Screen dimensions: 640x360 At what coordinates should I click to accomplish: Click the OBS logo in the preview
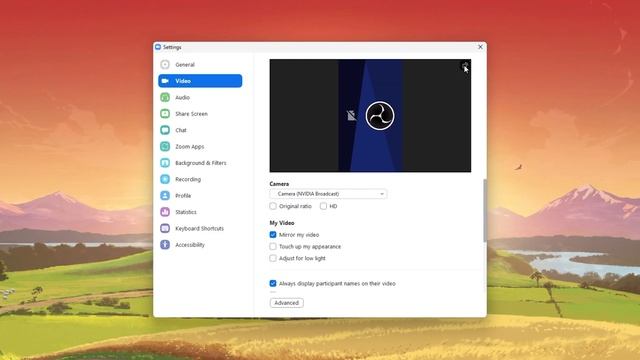(x=380, y=116)
